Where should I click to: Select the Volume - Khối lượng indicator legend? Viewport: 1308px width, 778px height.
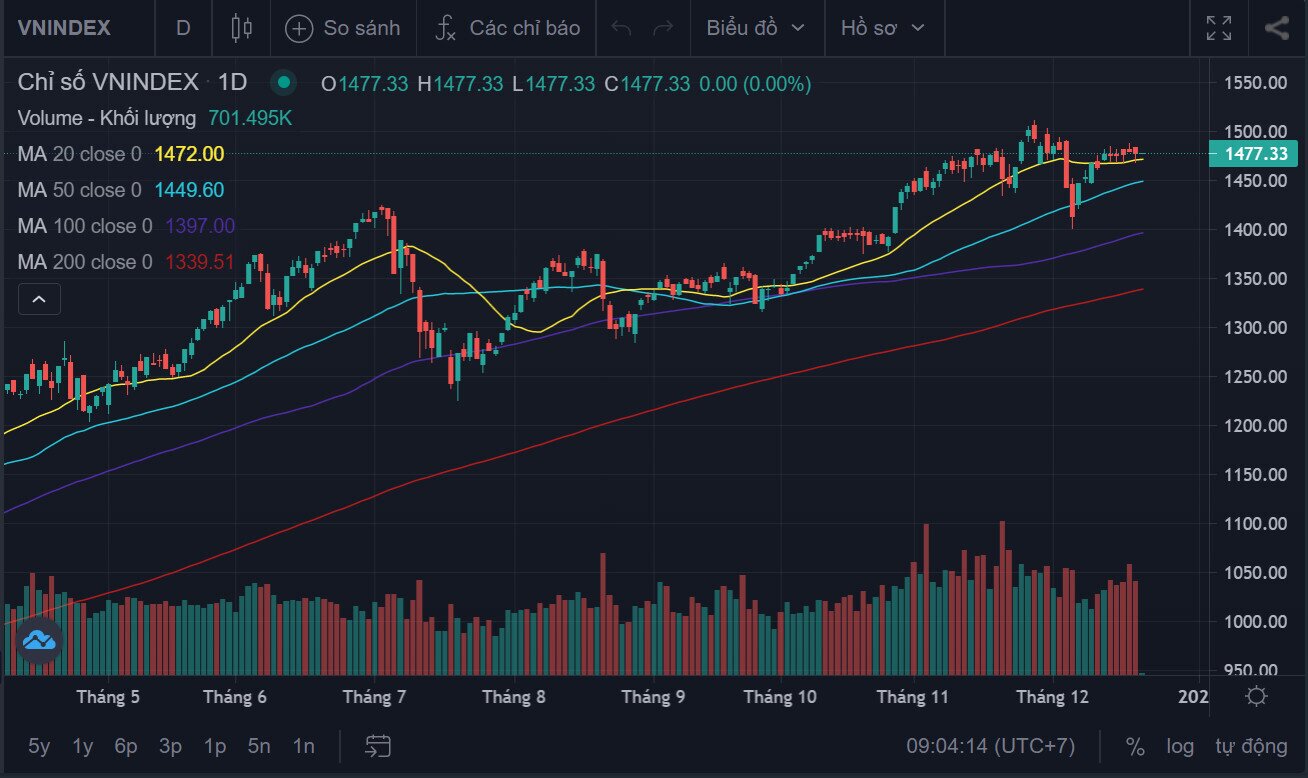[107, 118]
